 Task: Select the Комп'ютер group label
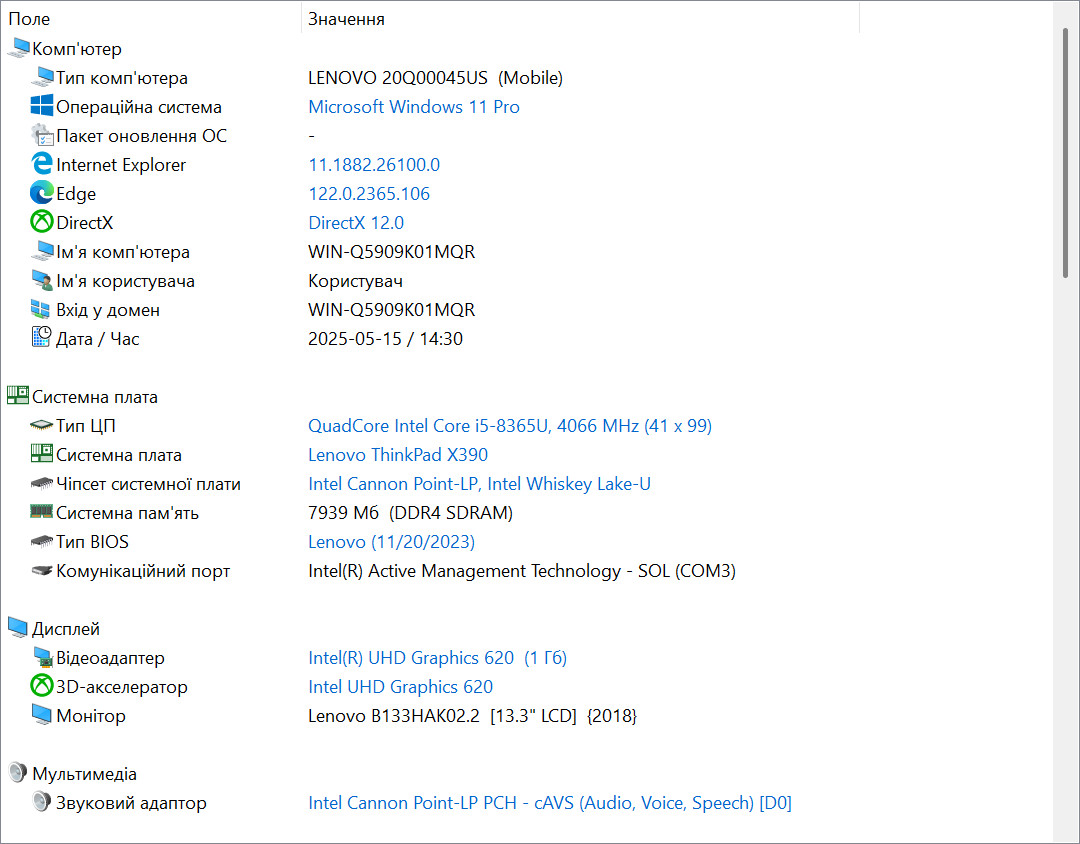click(77, 49)
